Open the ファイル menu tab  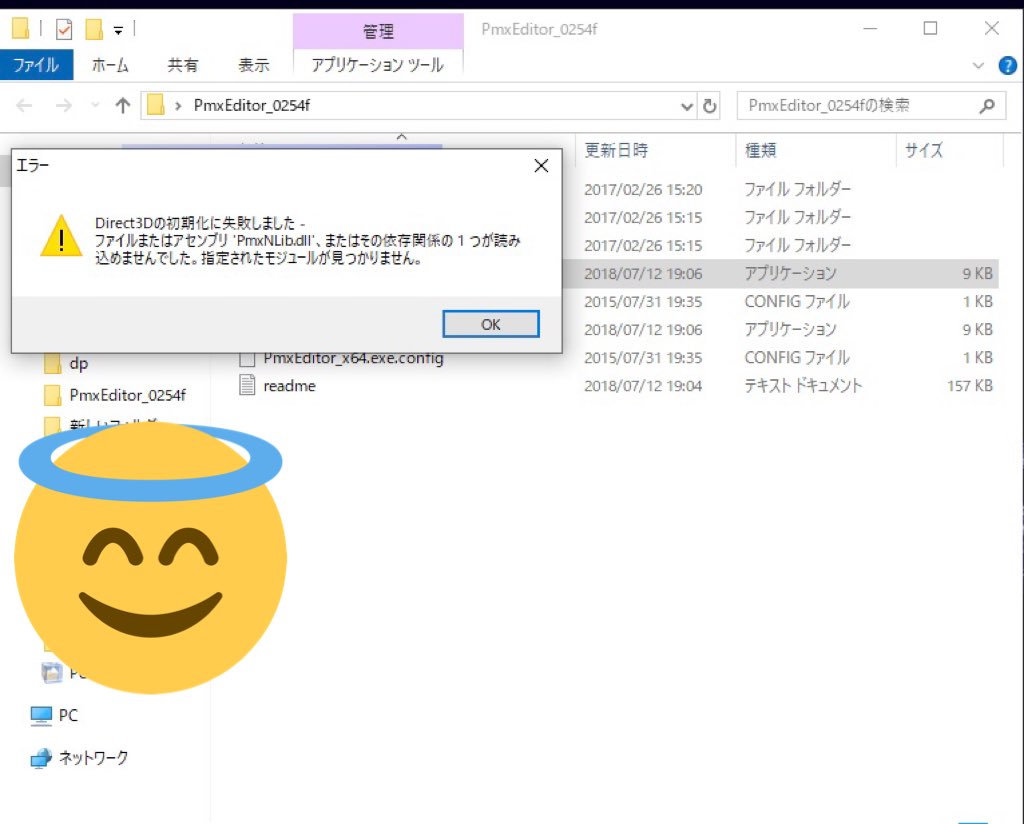click(x=37, y=65)
